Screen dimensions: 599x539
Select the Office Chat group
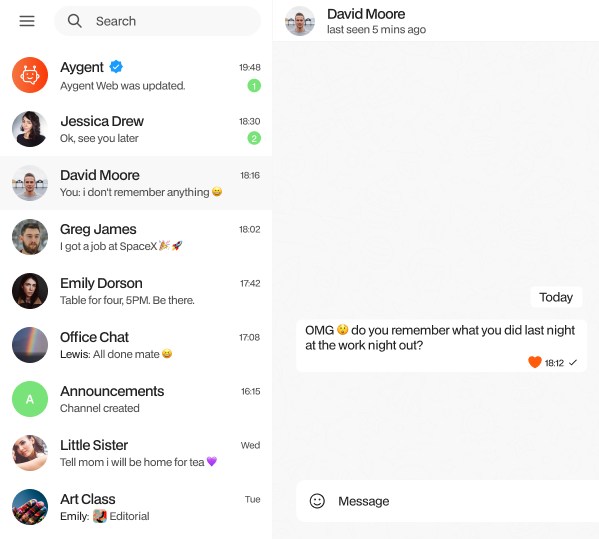136,345
